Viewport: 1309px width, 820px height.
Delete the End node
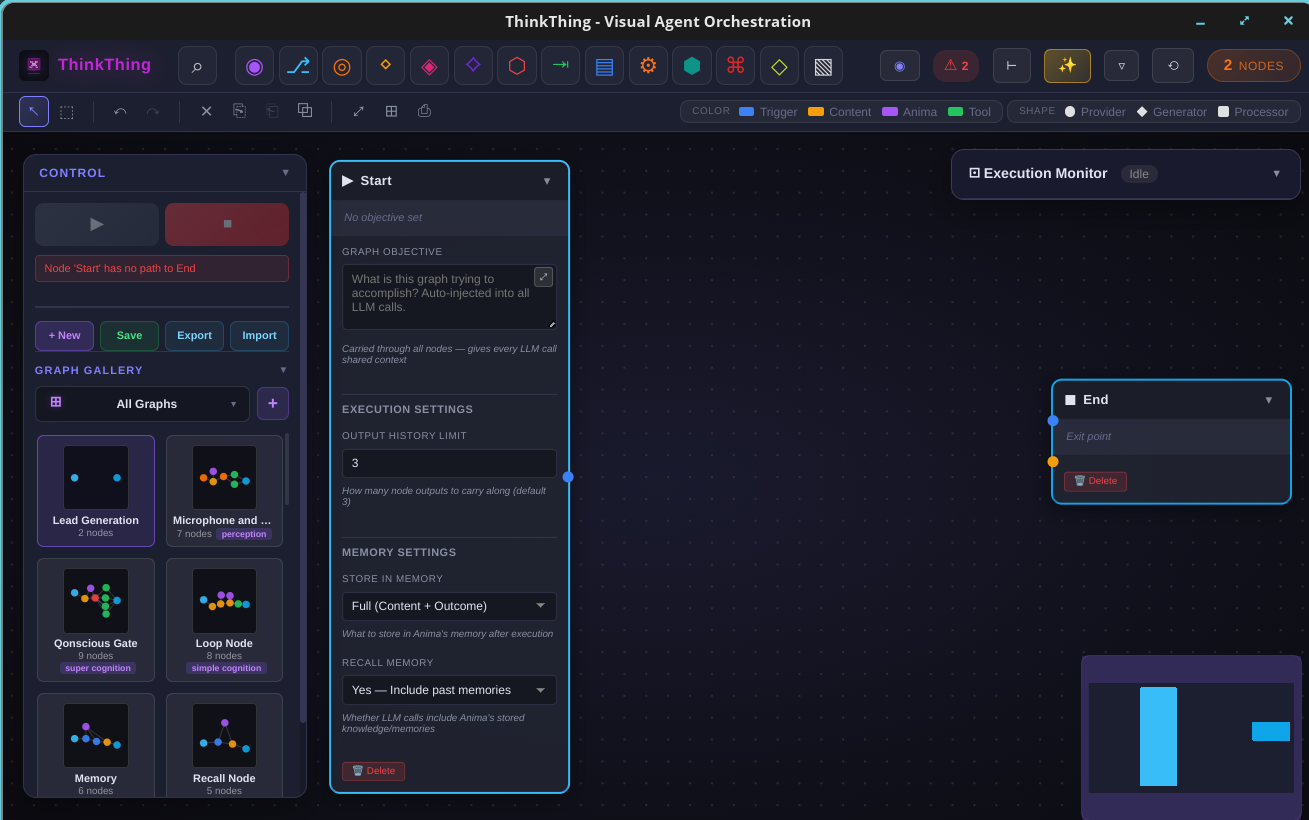click(x=1095, y=481)
